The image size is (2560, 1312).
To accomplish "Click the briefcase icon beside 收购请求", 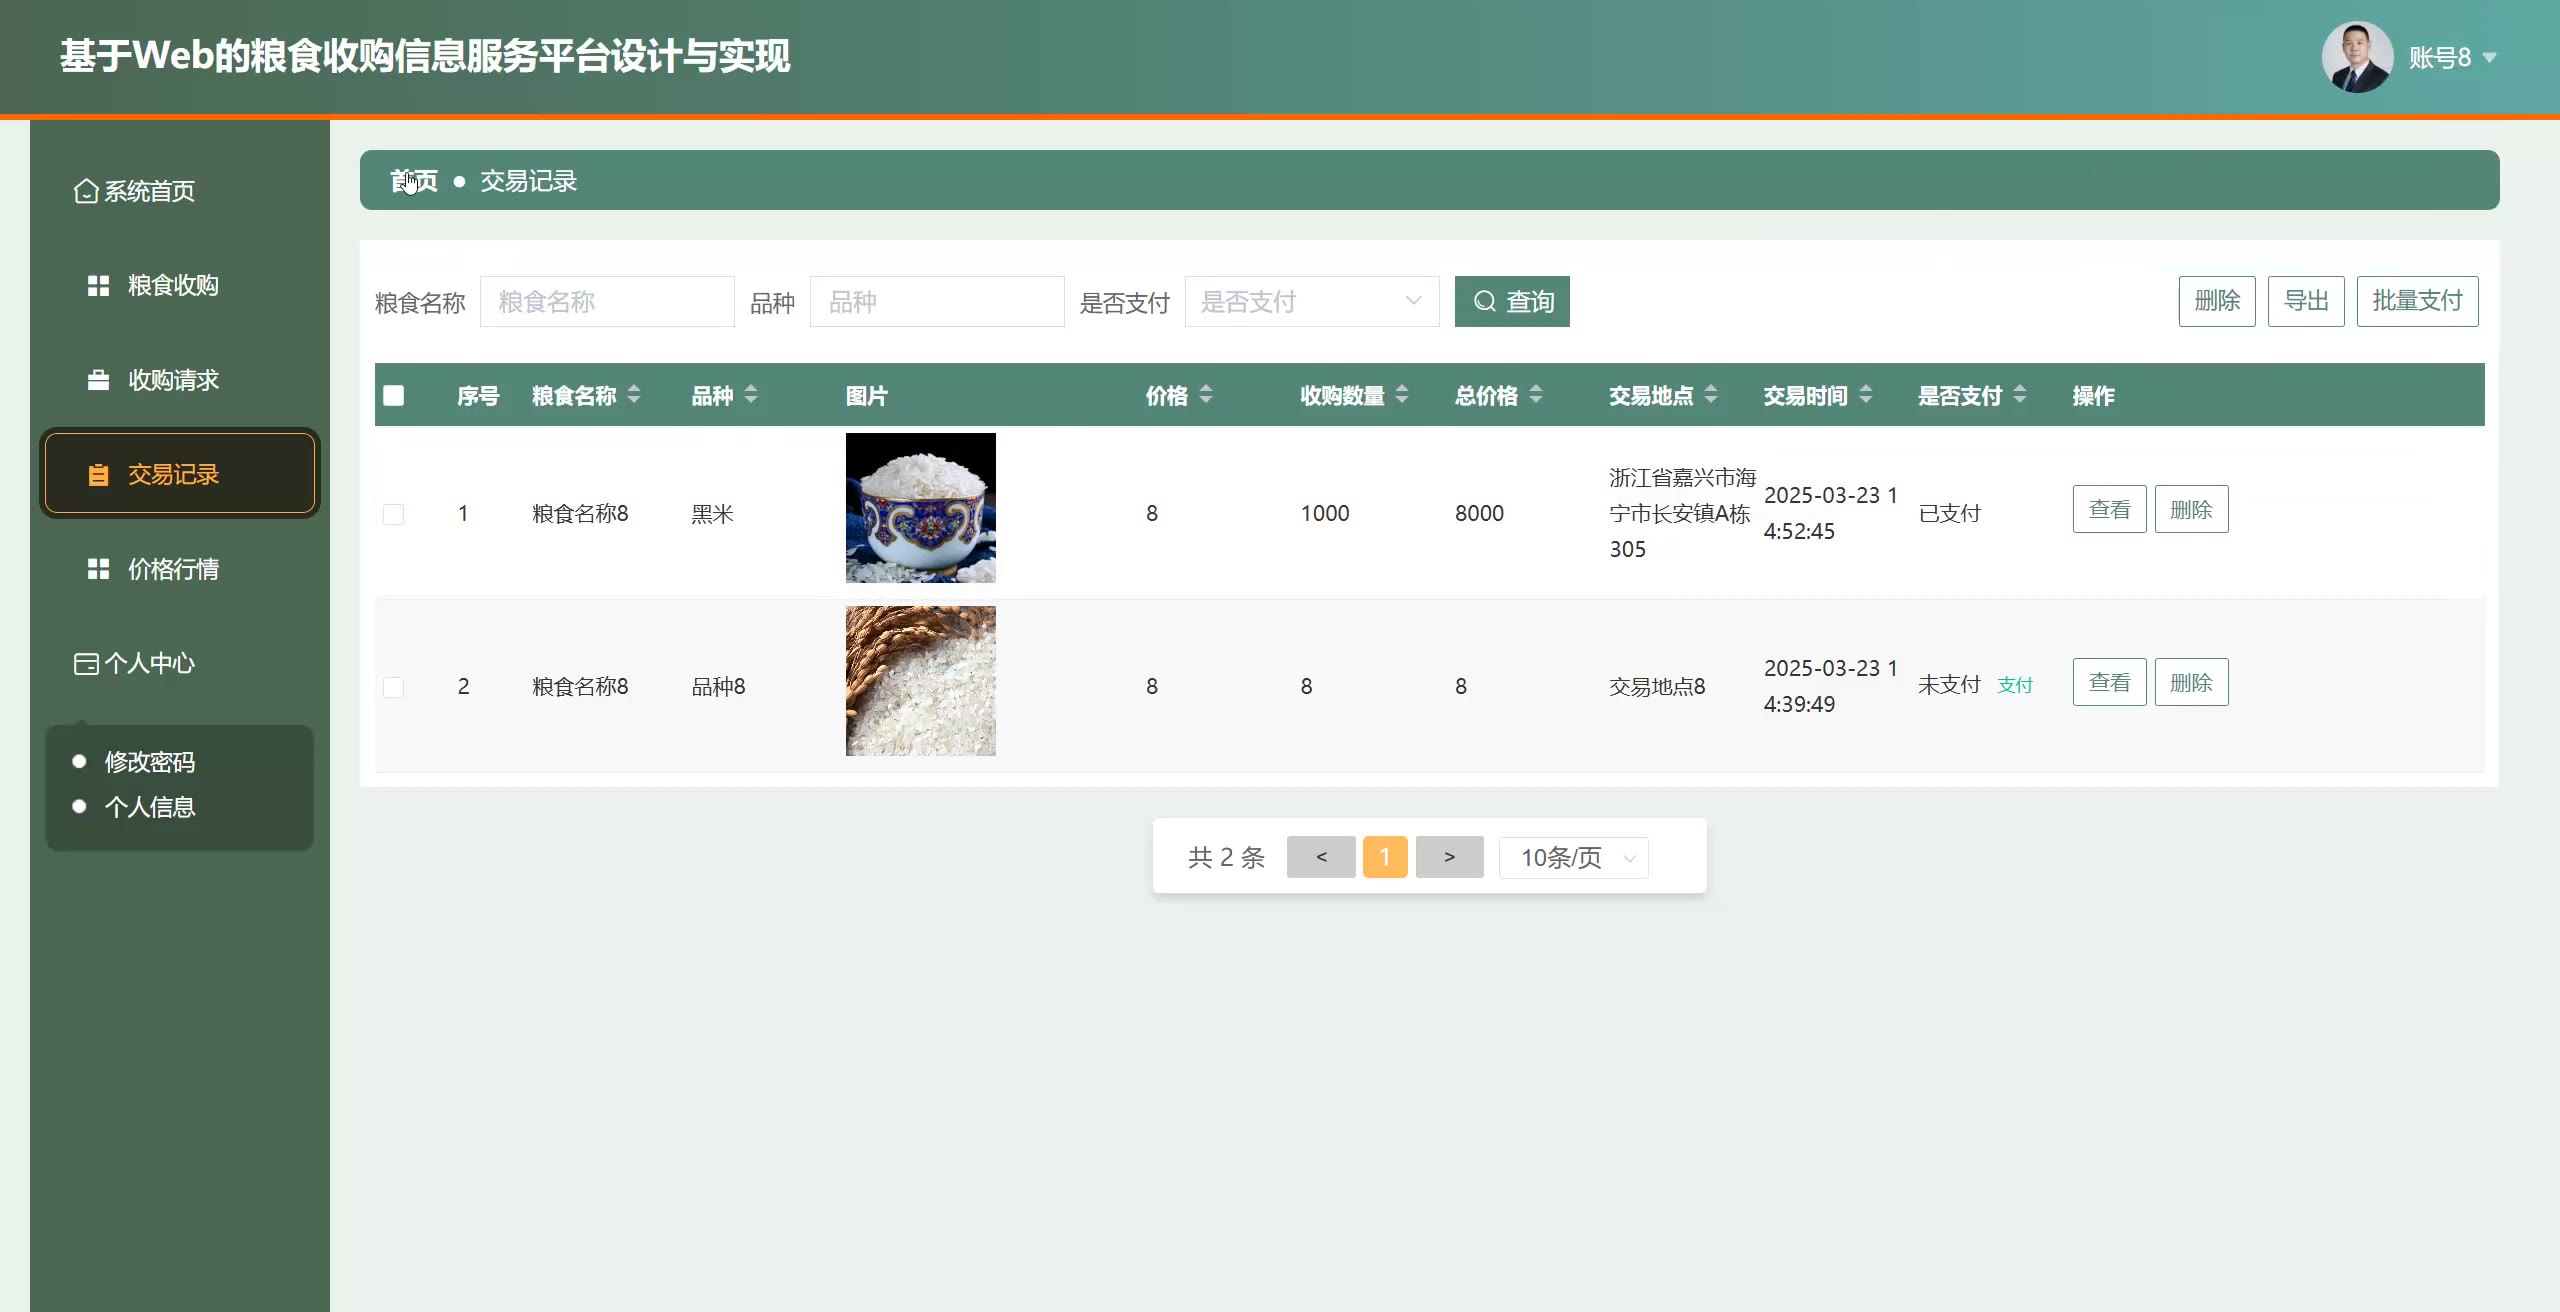I will (x=98, y=380).
